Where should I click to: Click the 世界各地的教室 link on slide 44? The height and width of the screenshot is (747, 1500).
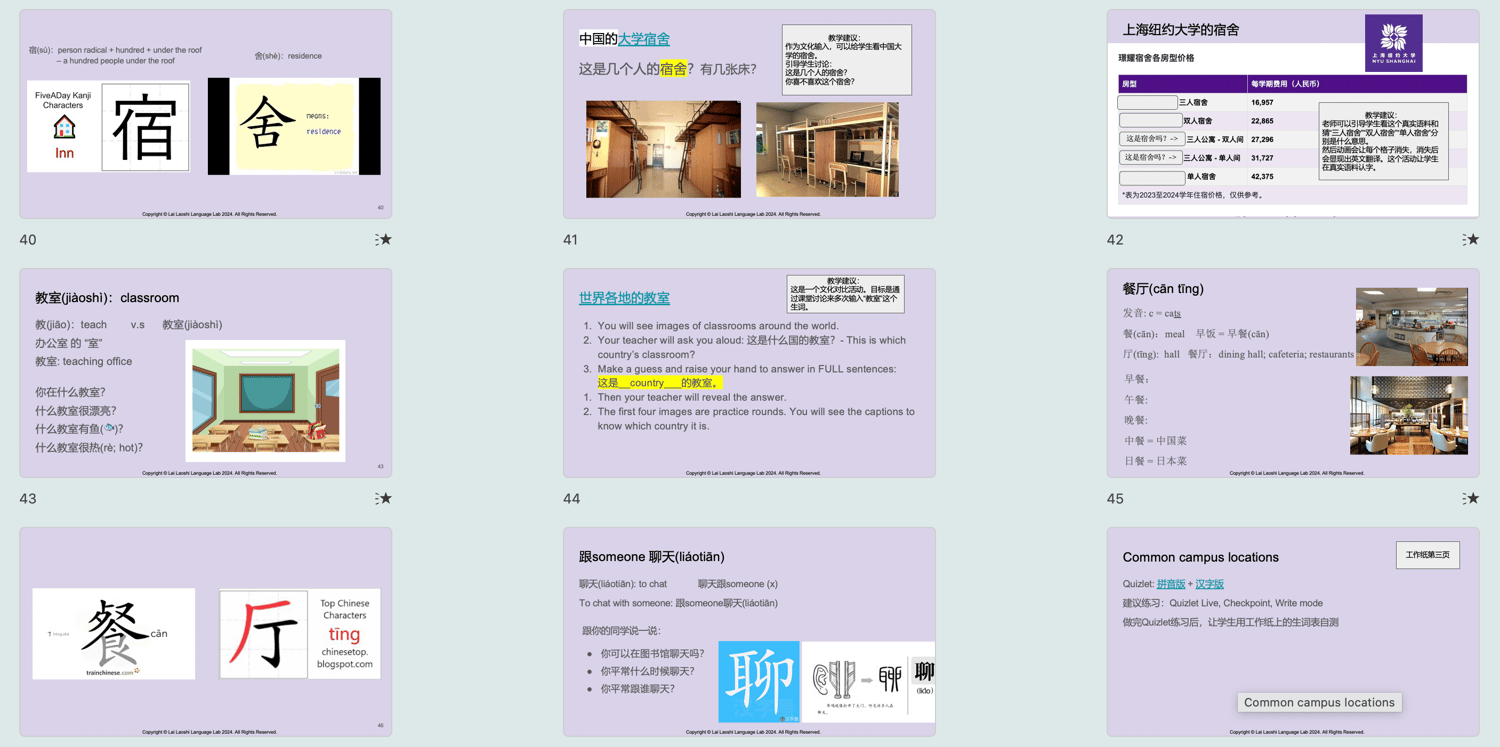[624, 298]
